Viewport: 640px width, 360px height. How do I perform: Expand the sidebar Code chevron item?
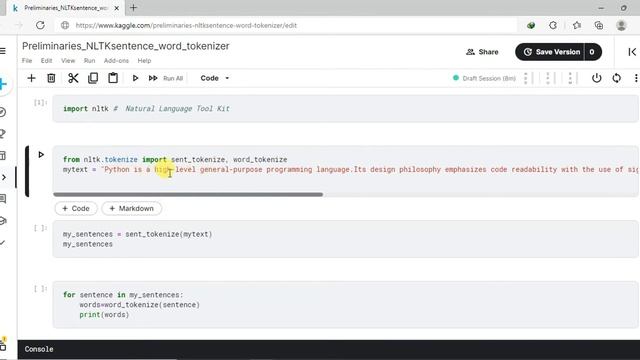(x=4, y=177)
